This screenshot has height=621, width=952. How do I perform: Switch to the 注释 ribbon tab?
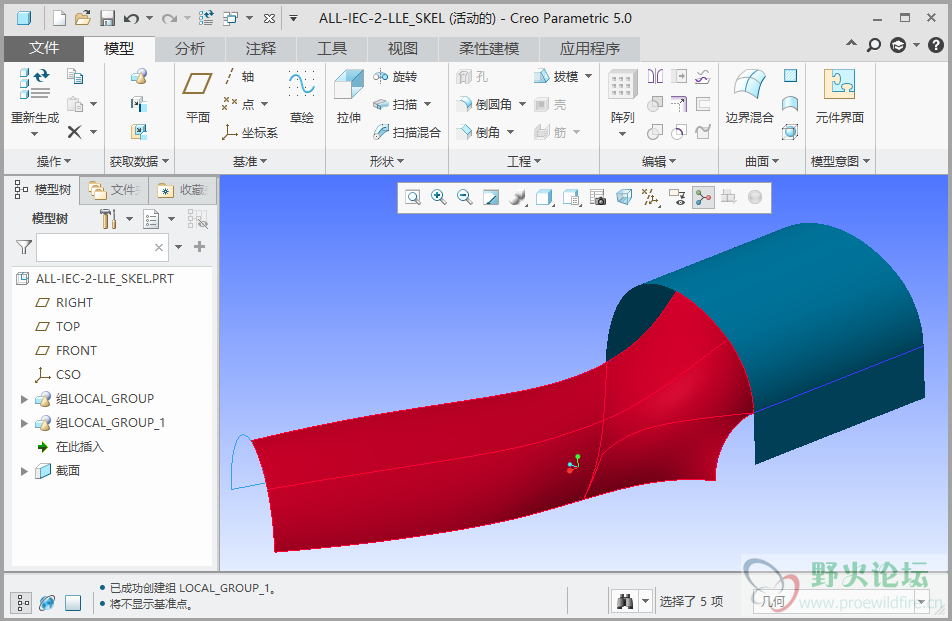(x=261, y=49)
